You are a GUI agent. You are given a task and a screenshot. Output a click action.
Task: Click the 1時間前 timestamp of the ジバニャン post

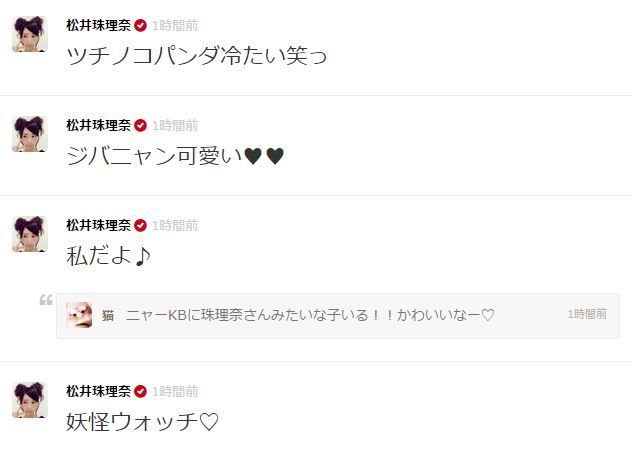pyautogui.click(x=175, y=126)
